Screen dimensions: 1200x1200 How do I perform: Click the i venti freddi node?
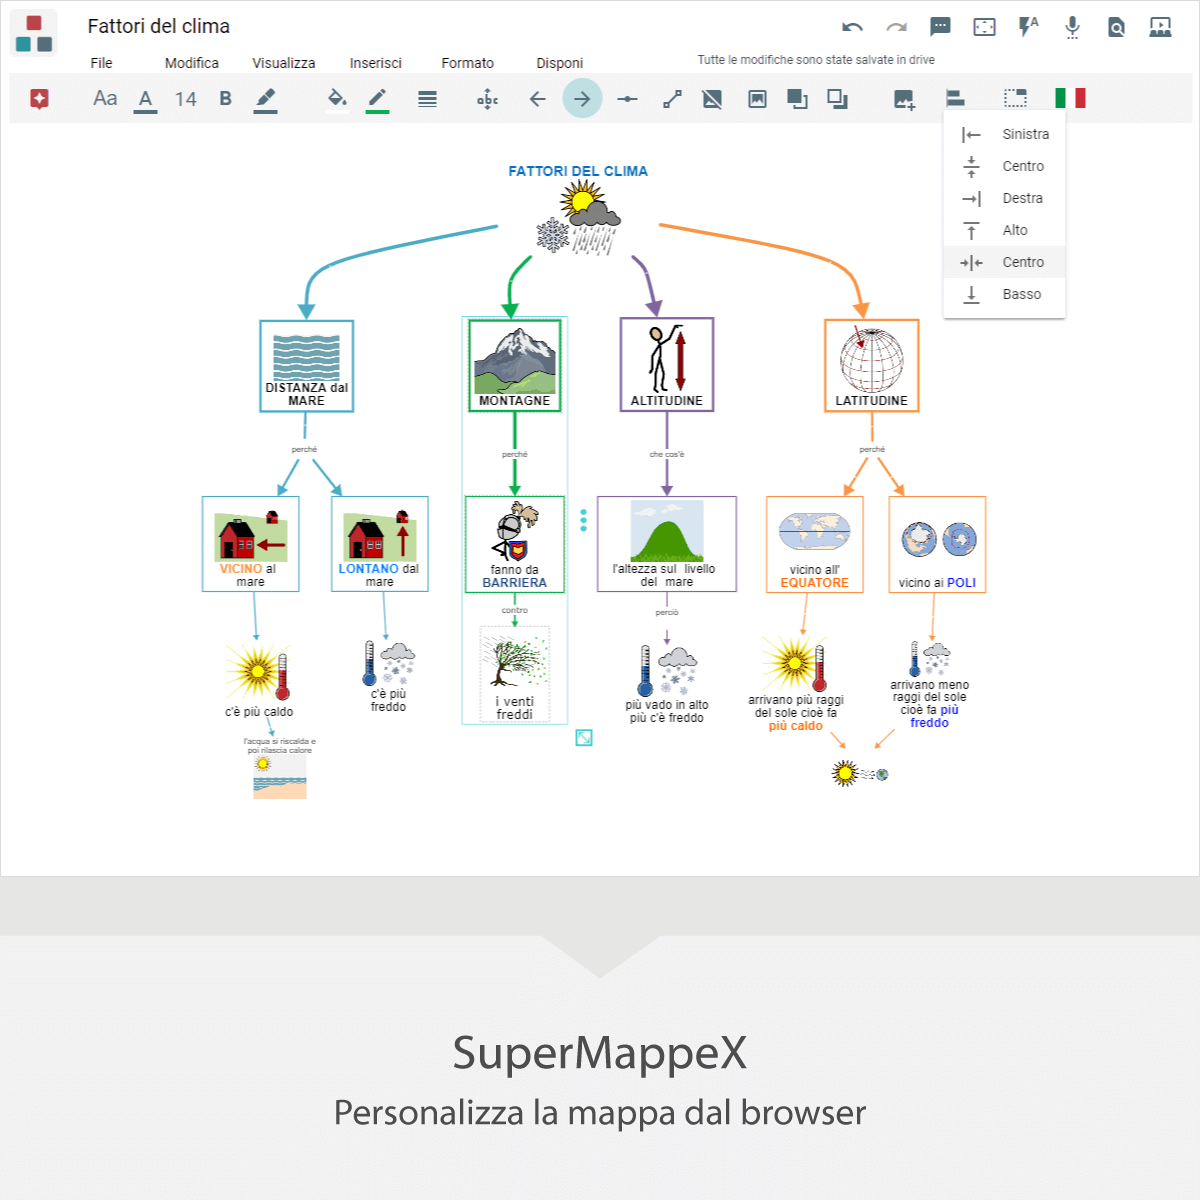pyautogui.click(x=515, y=674)
